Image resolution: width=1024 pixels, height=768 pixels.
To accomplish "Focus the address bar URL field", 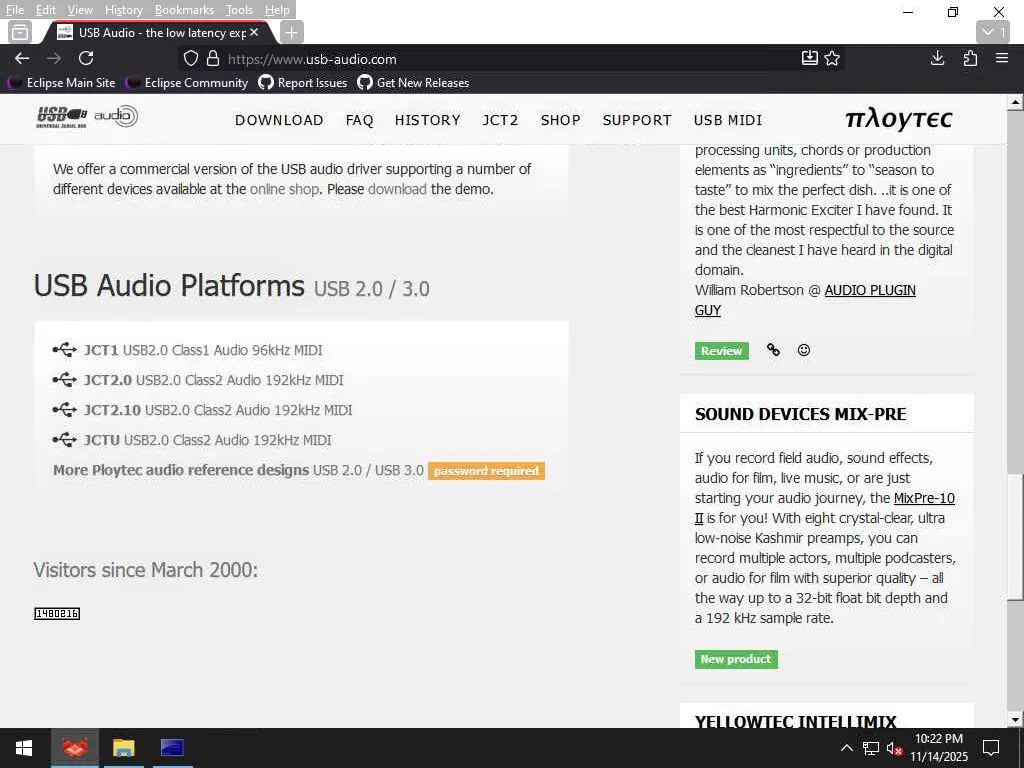I will click(x=509, y=59).
